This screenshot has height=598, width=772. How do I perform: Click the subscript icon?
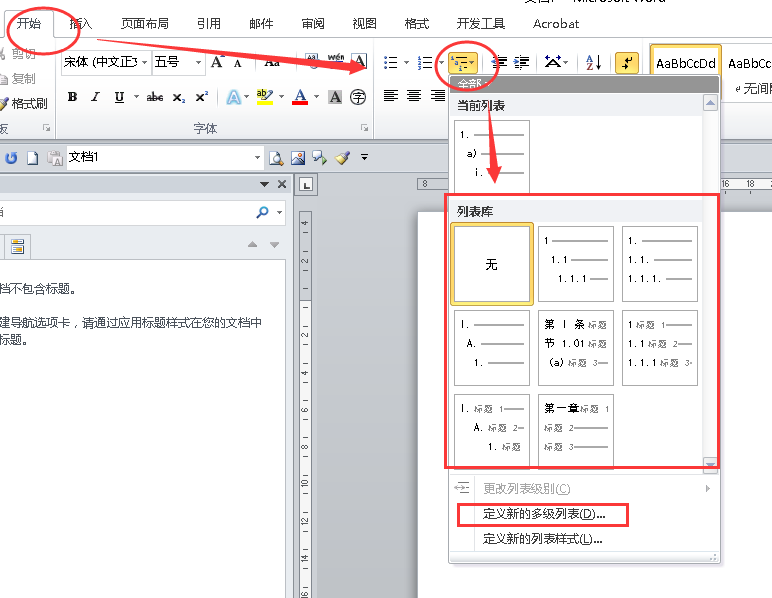(178, 97)
